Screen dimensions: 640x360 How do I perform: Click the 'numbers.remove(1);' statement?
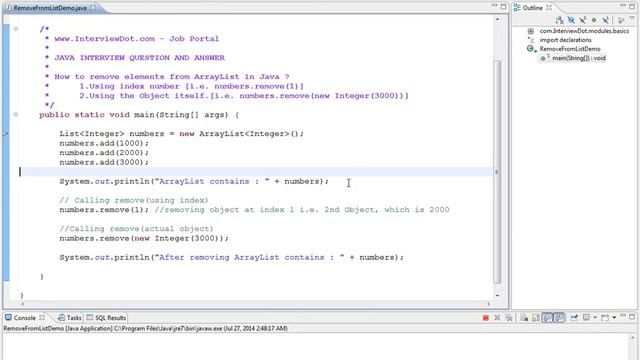click(104, 210)
